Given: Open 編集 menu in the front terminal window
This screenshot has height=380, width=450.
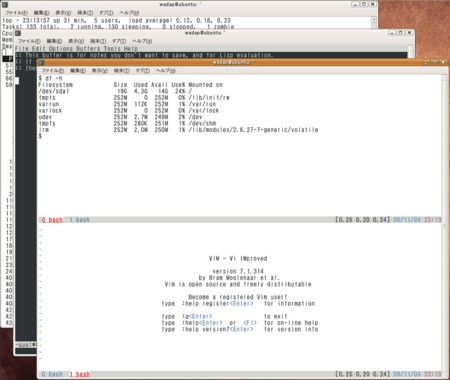Looking at the screenshot, I should (x=78, y=71).
